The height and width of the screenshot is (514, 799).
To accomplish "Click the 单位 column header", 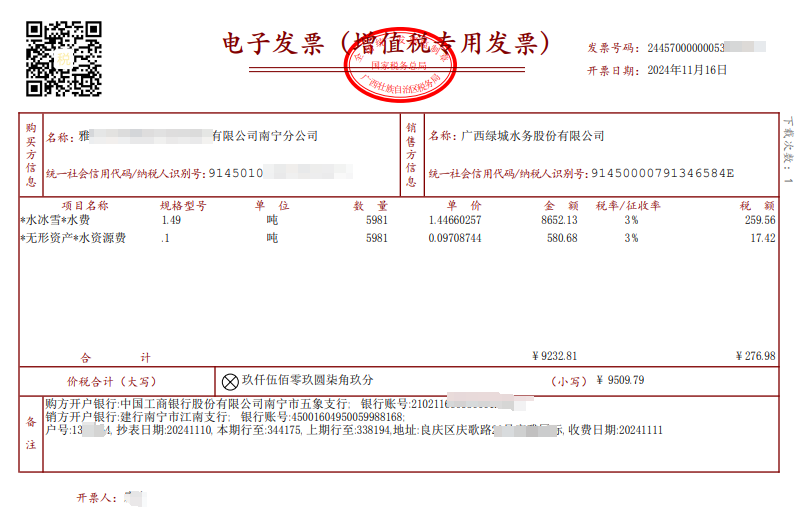I will [272, 206].
